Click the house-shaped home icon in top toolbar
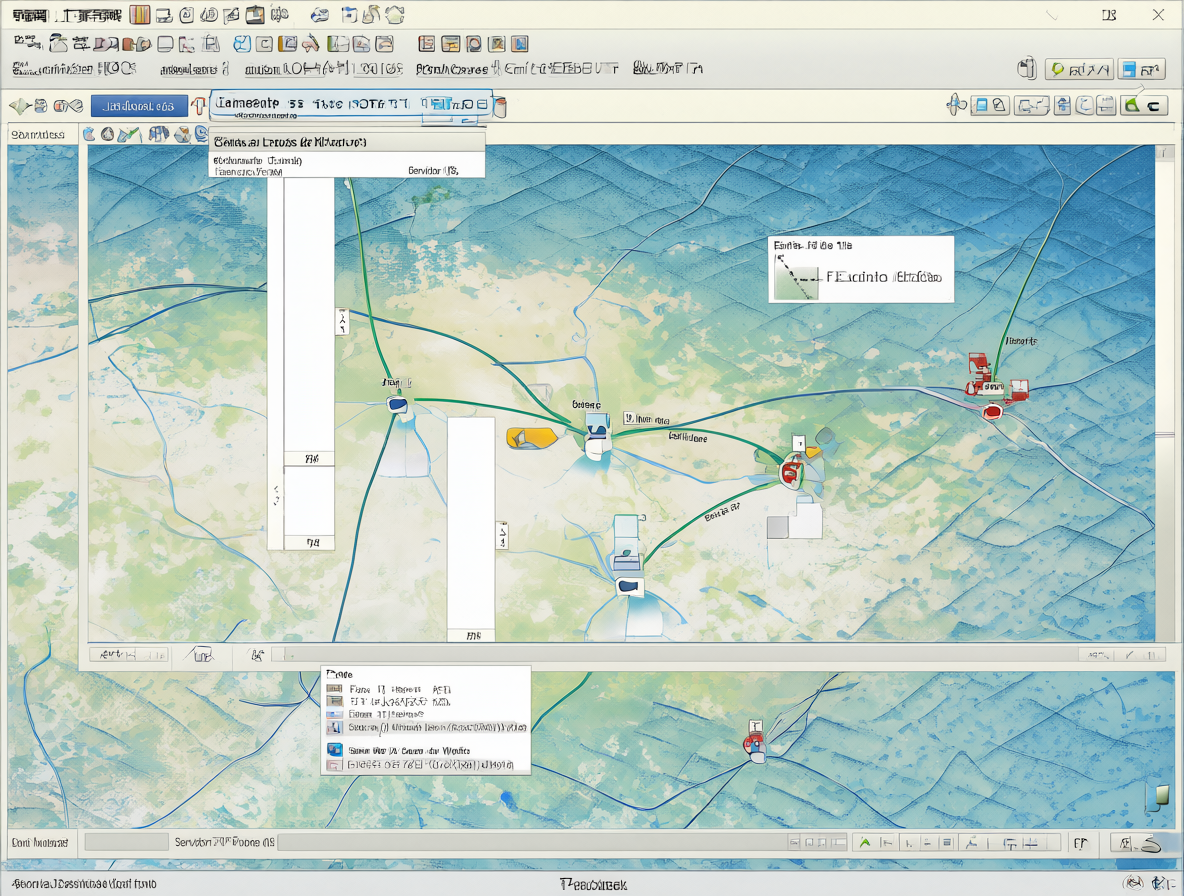1184x896 pixels. click(394, 14)
